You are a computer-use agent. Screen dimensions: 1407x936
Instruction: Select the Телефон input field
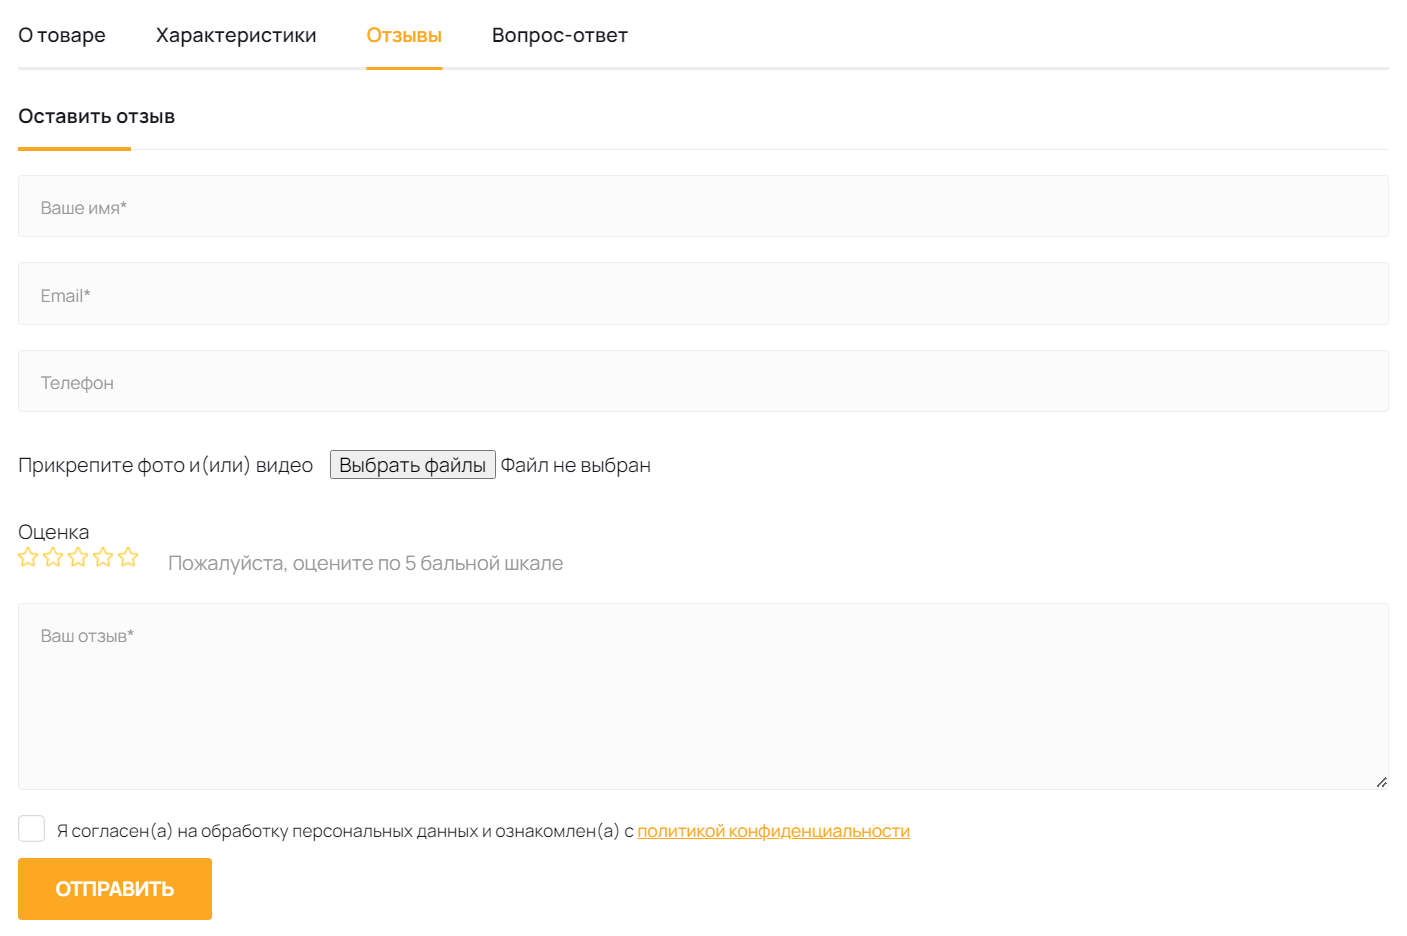coord(703,381)
